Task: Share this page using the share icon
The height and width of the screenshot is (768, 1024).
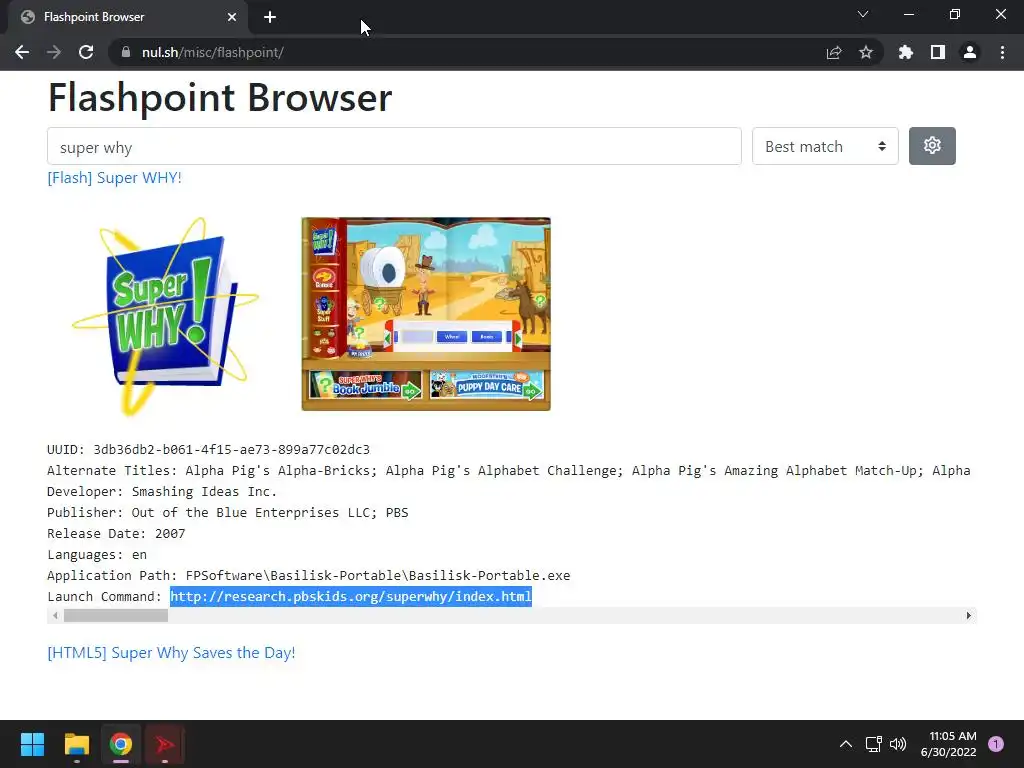Action: click(x=834, y=52)
